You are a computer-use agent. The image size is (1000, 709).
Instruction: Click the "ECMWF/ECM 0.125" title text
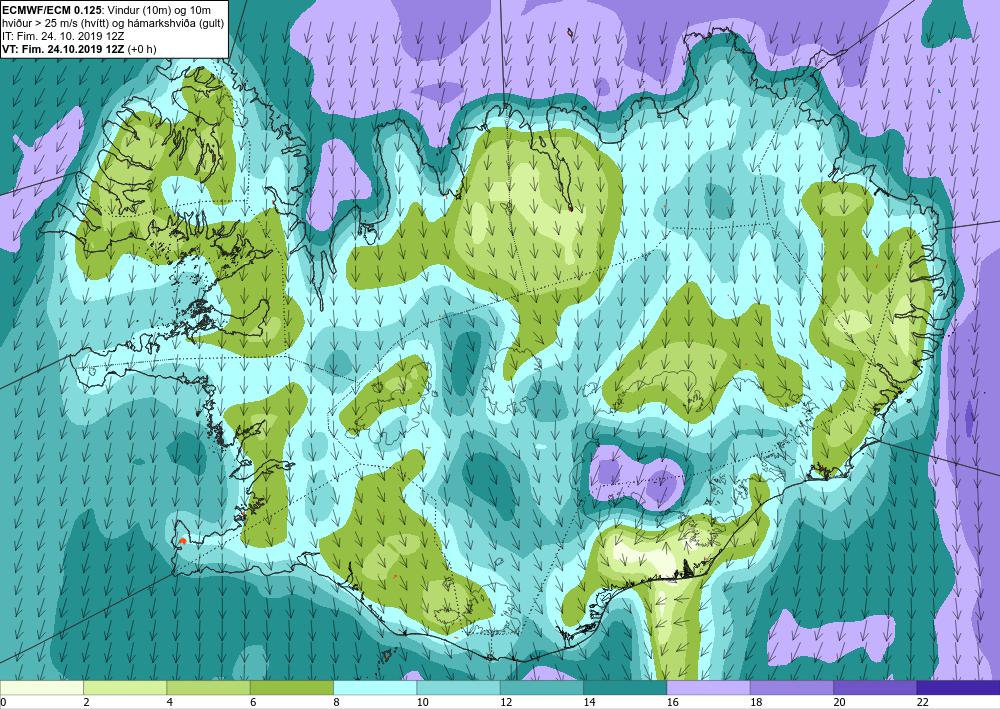point(52,10)
